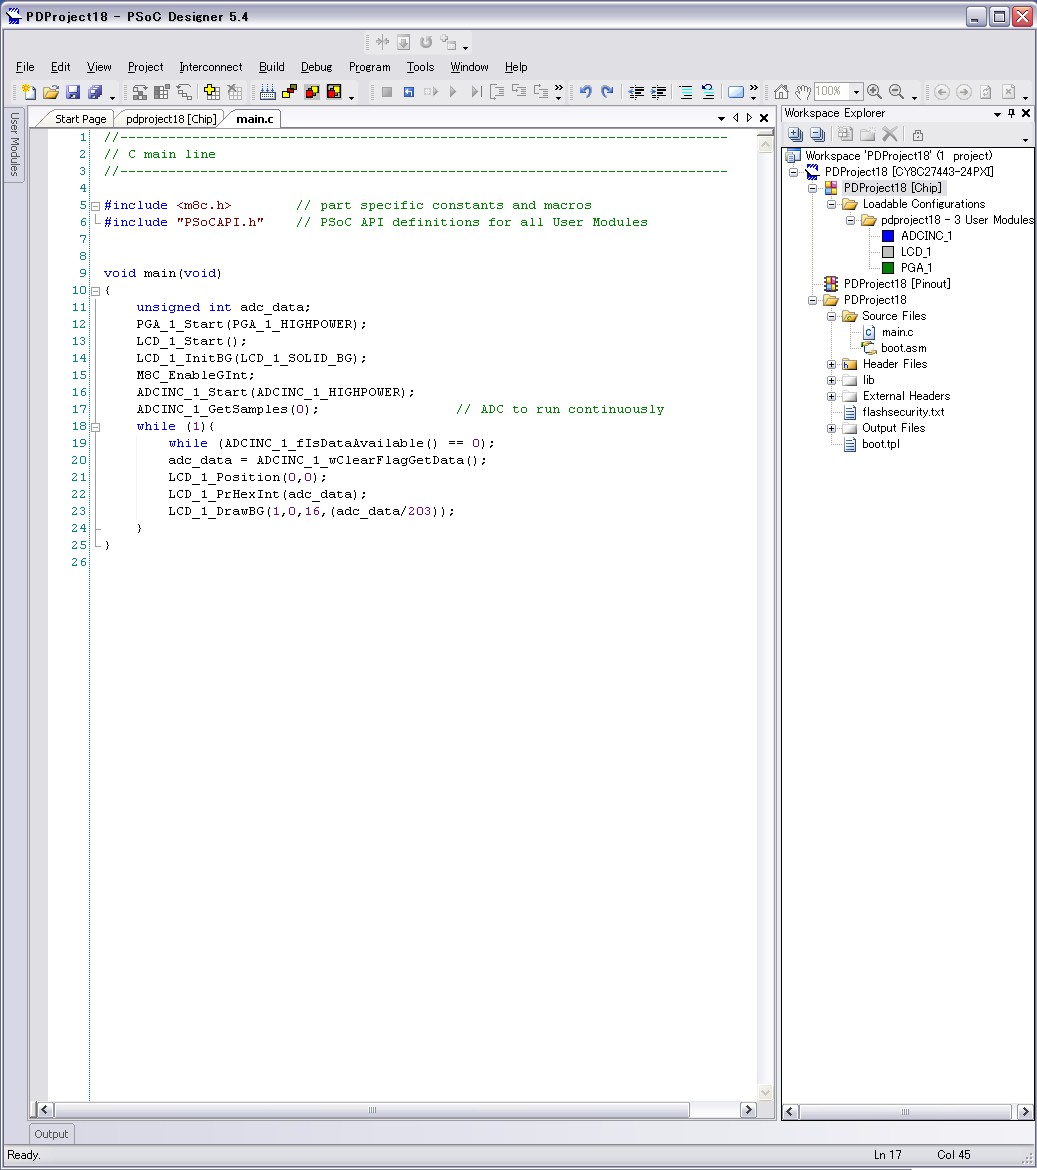Collapse the main function fold at line 10

(x=95, y=291)
